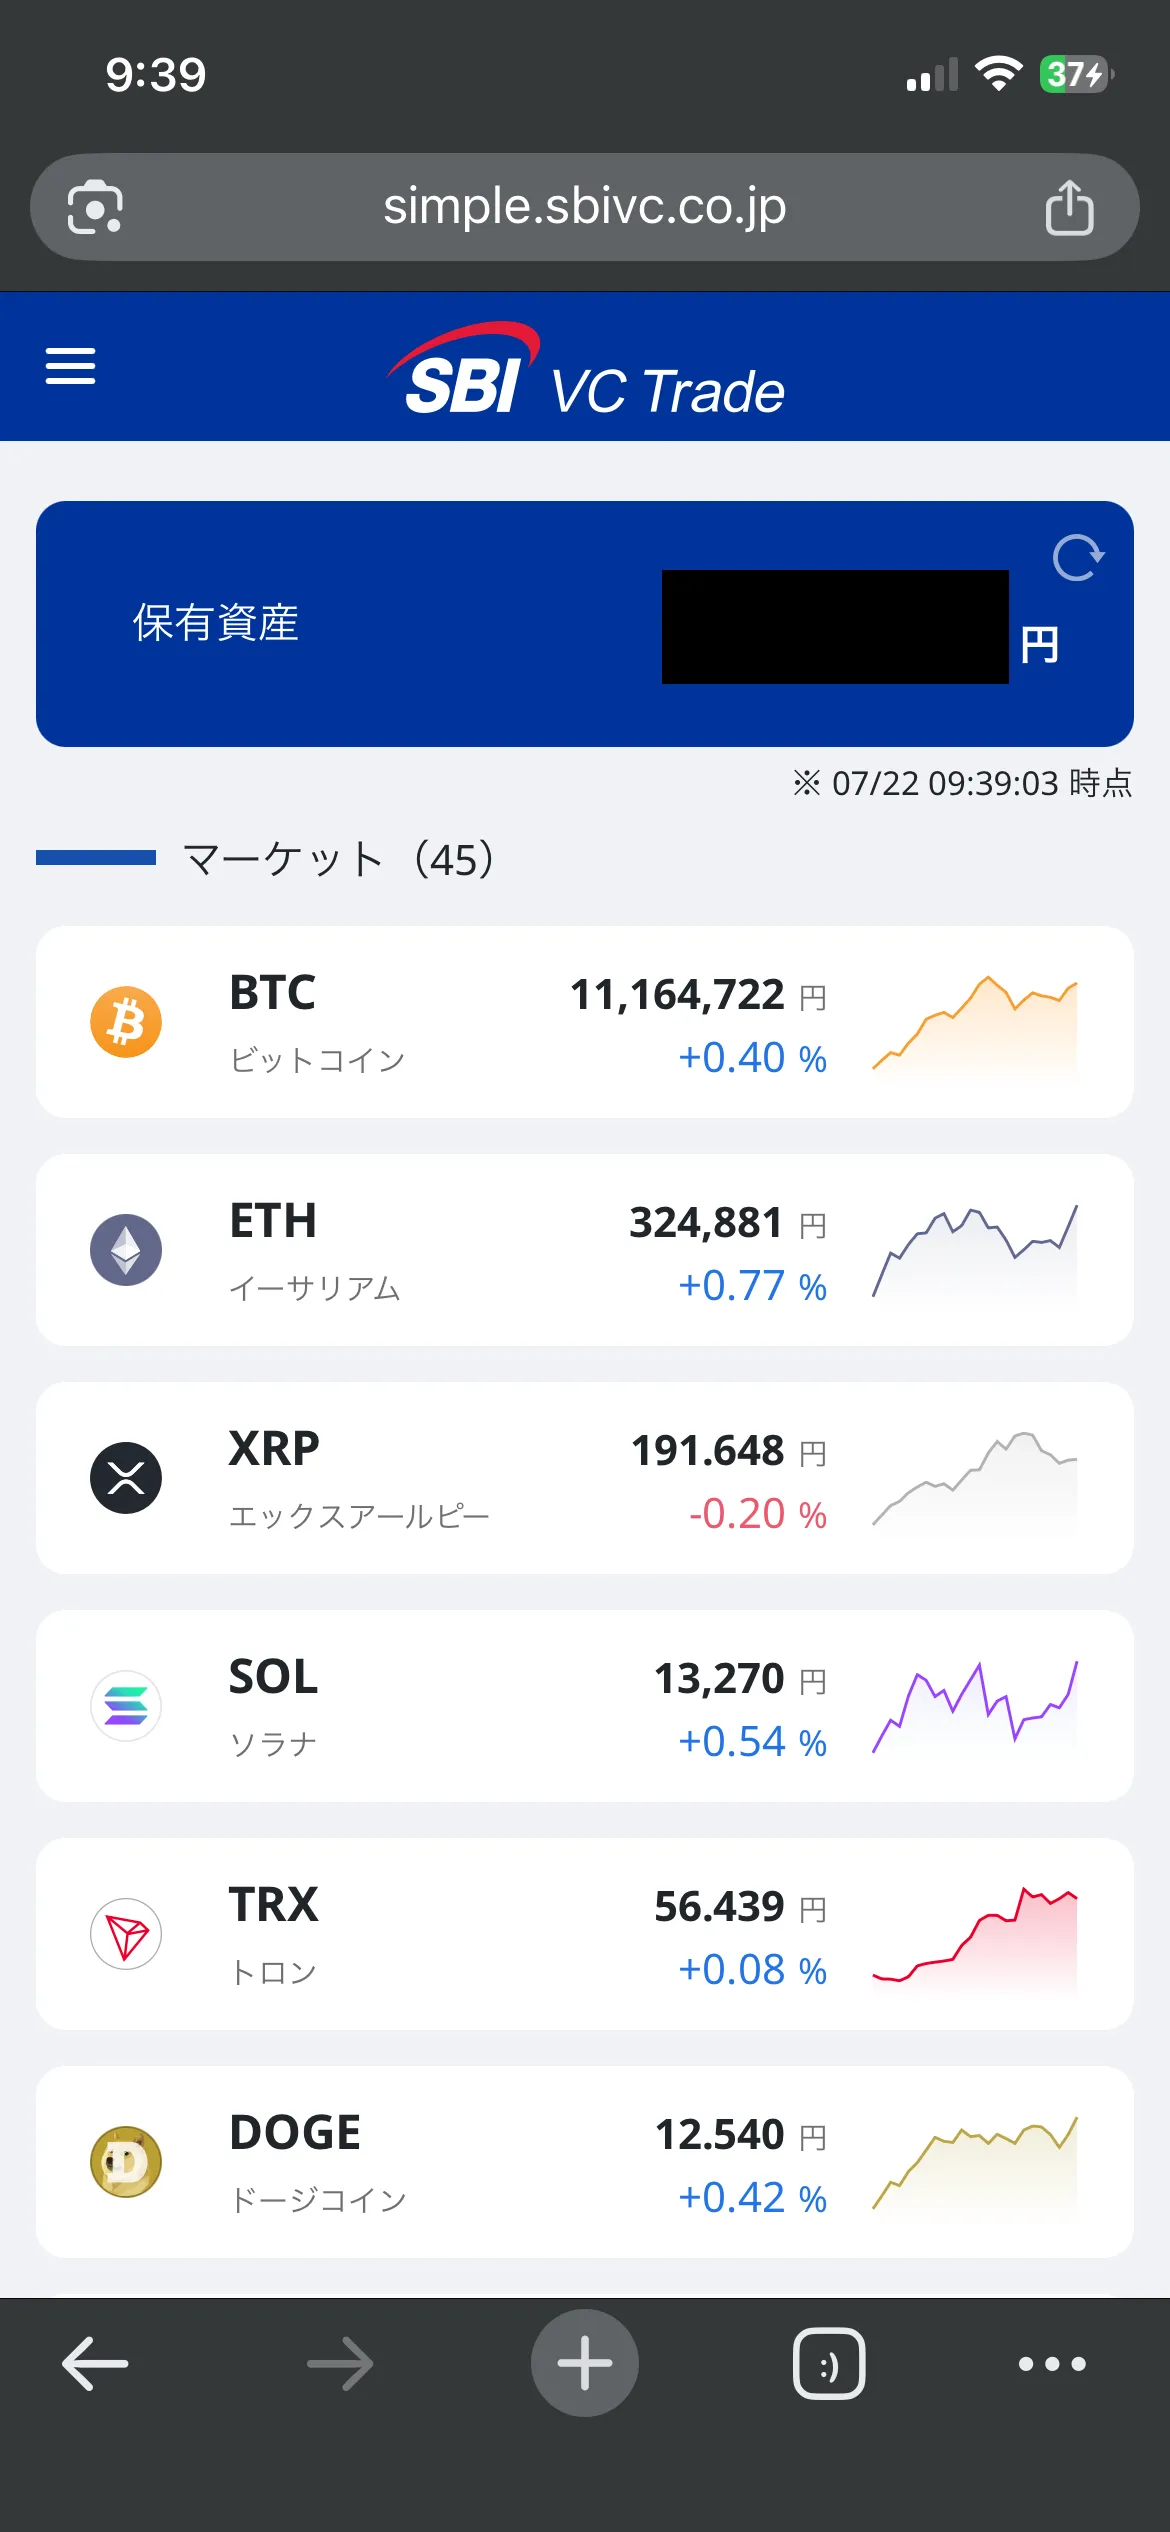Select the simple.sbivc.co.jp address field
This screenshot has height=2532, width=1170.
(x=585, y=207)
